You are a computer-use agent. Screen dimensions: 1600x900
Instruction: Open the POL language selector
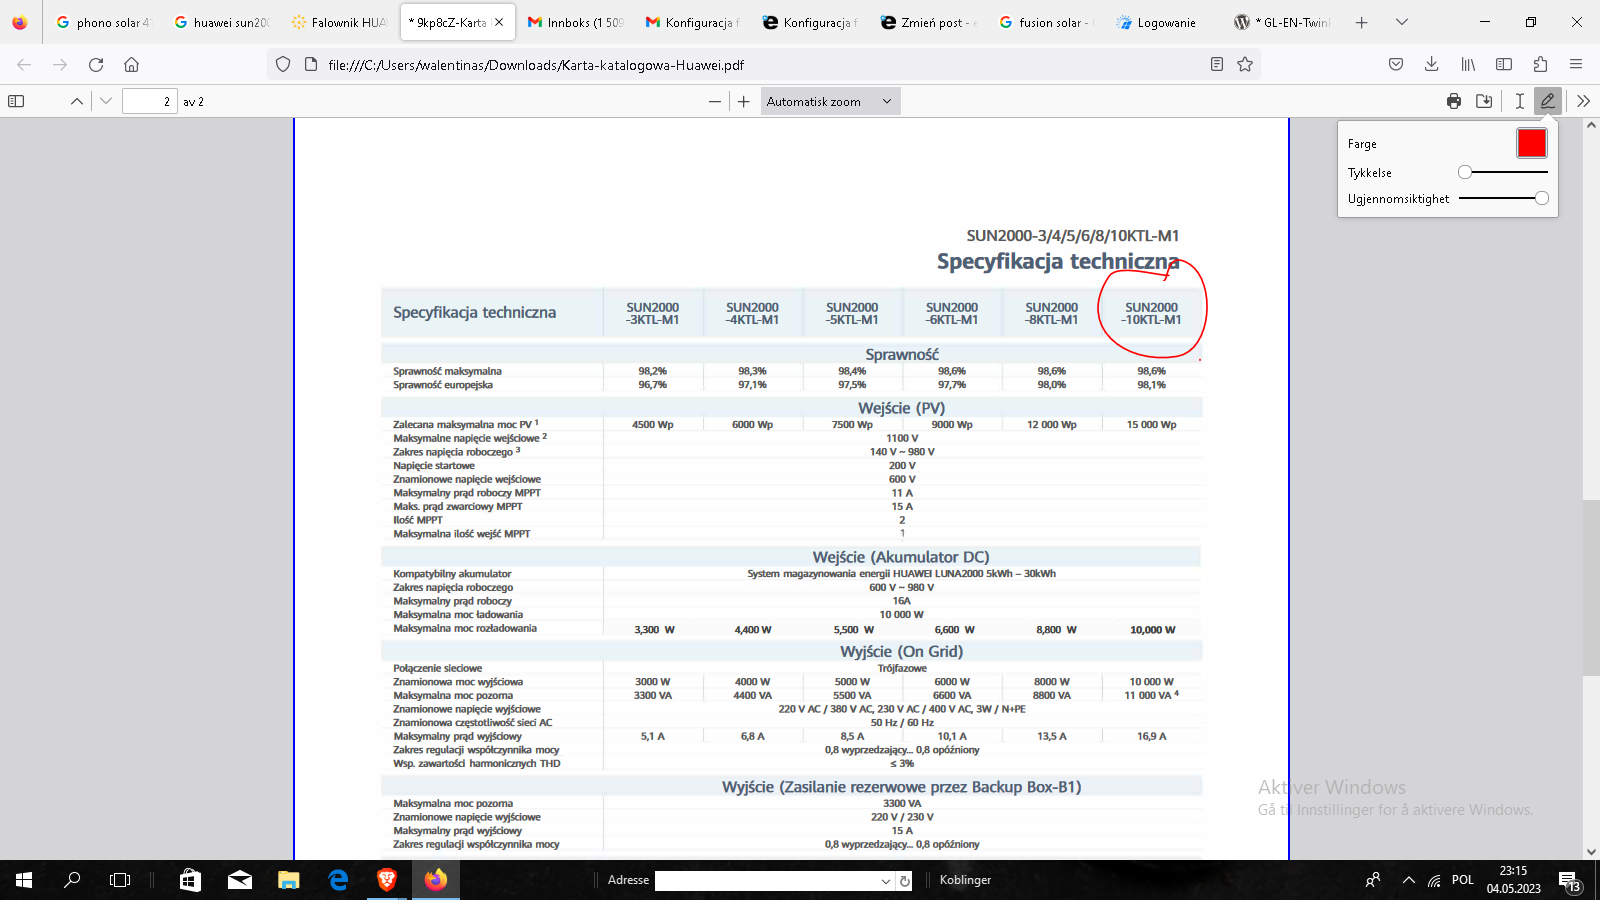(1463, 880)
